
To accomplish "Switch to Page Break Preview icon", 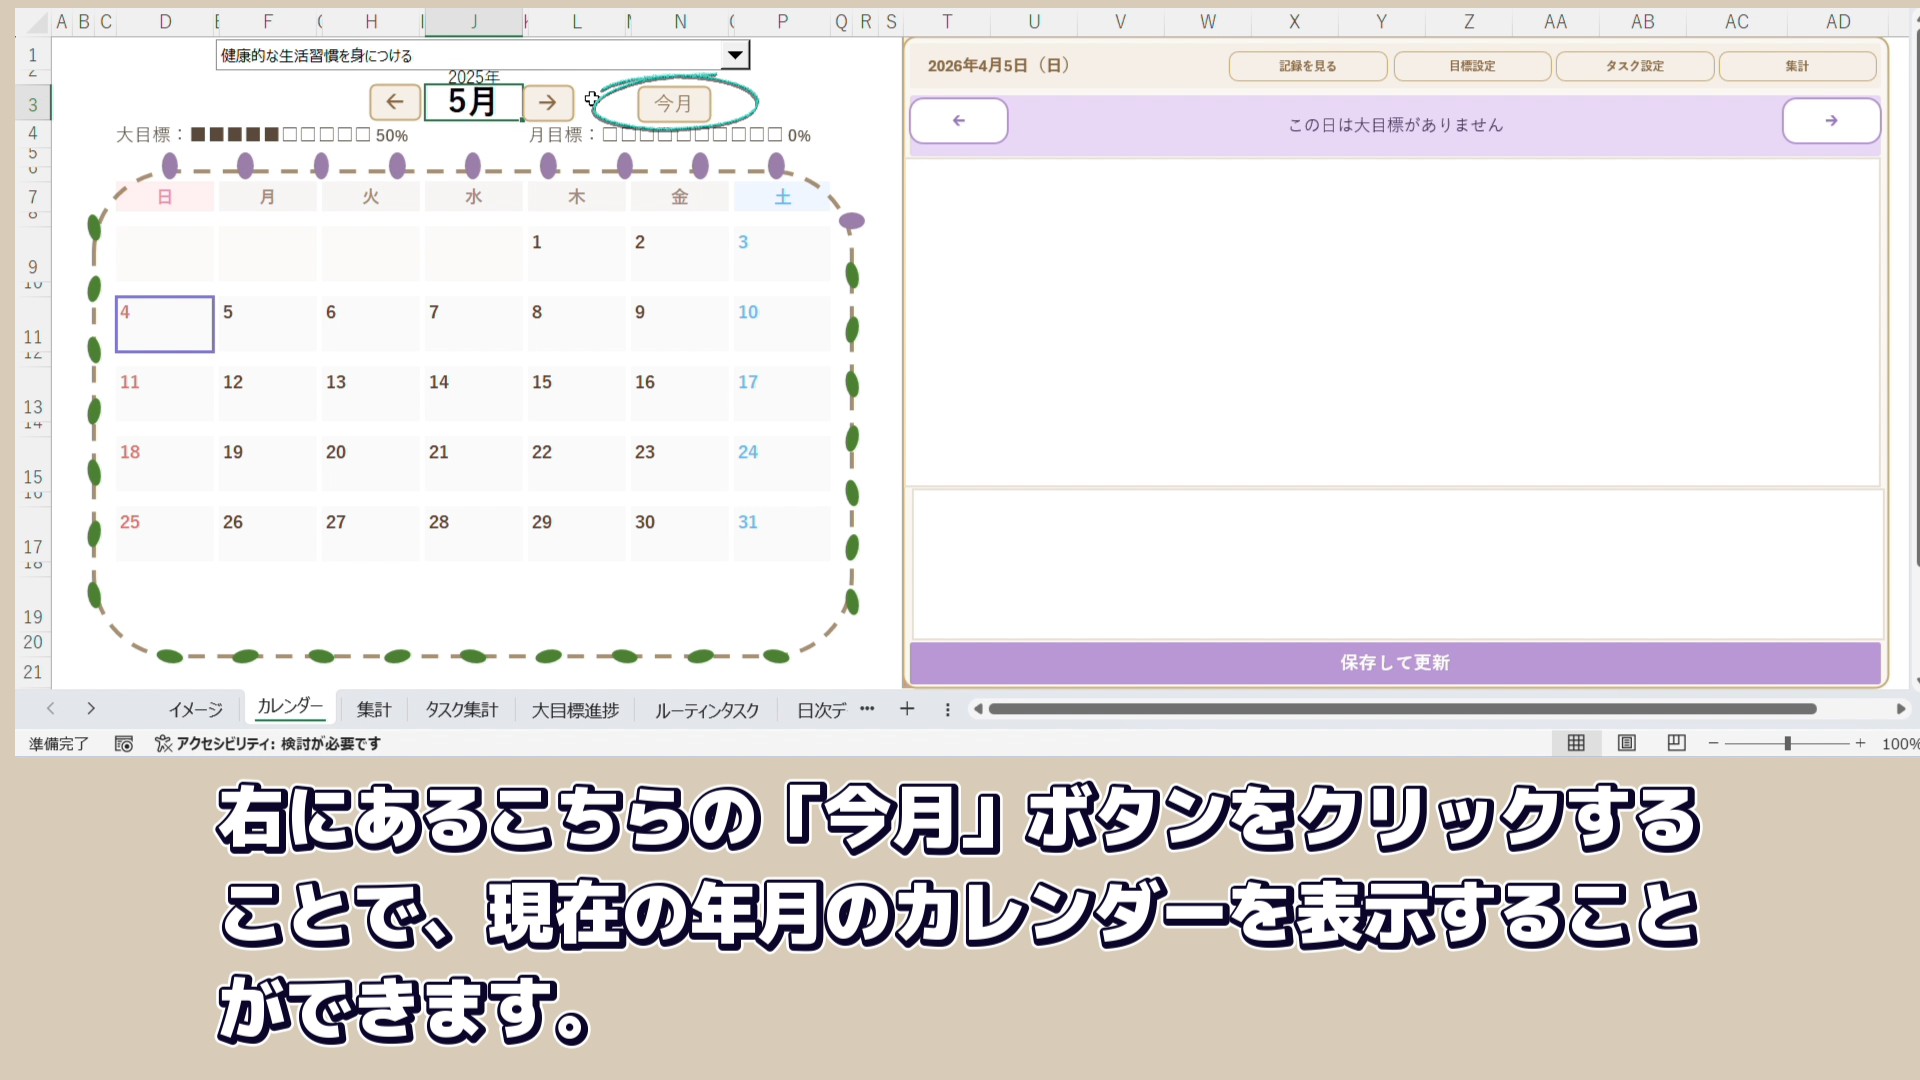I will (1677, 743).
